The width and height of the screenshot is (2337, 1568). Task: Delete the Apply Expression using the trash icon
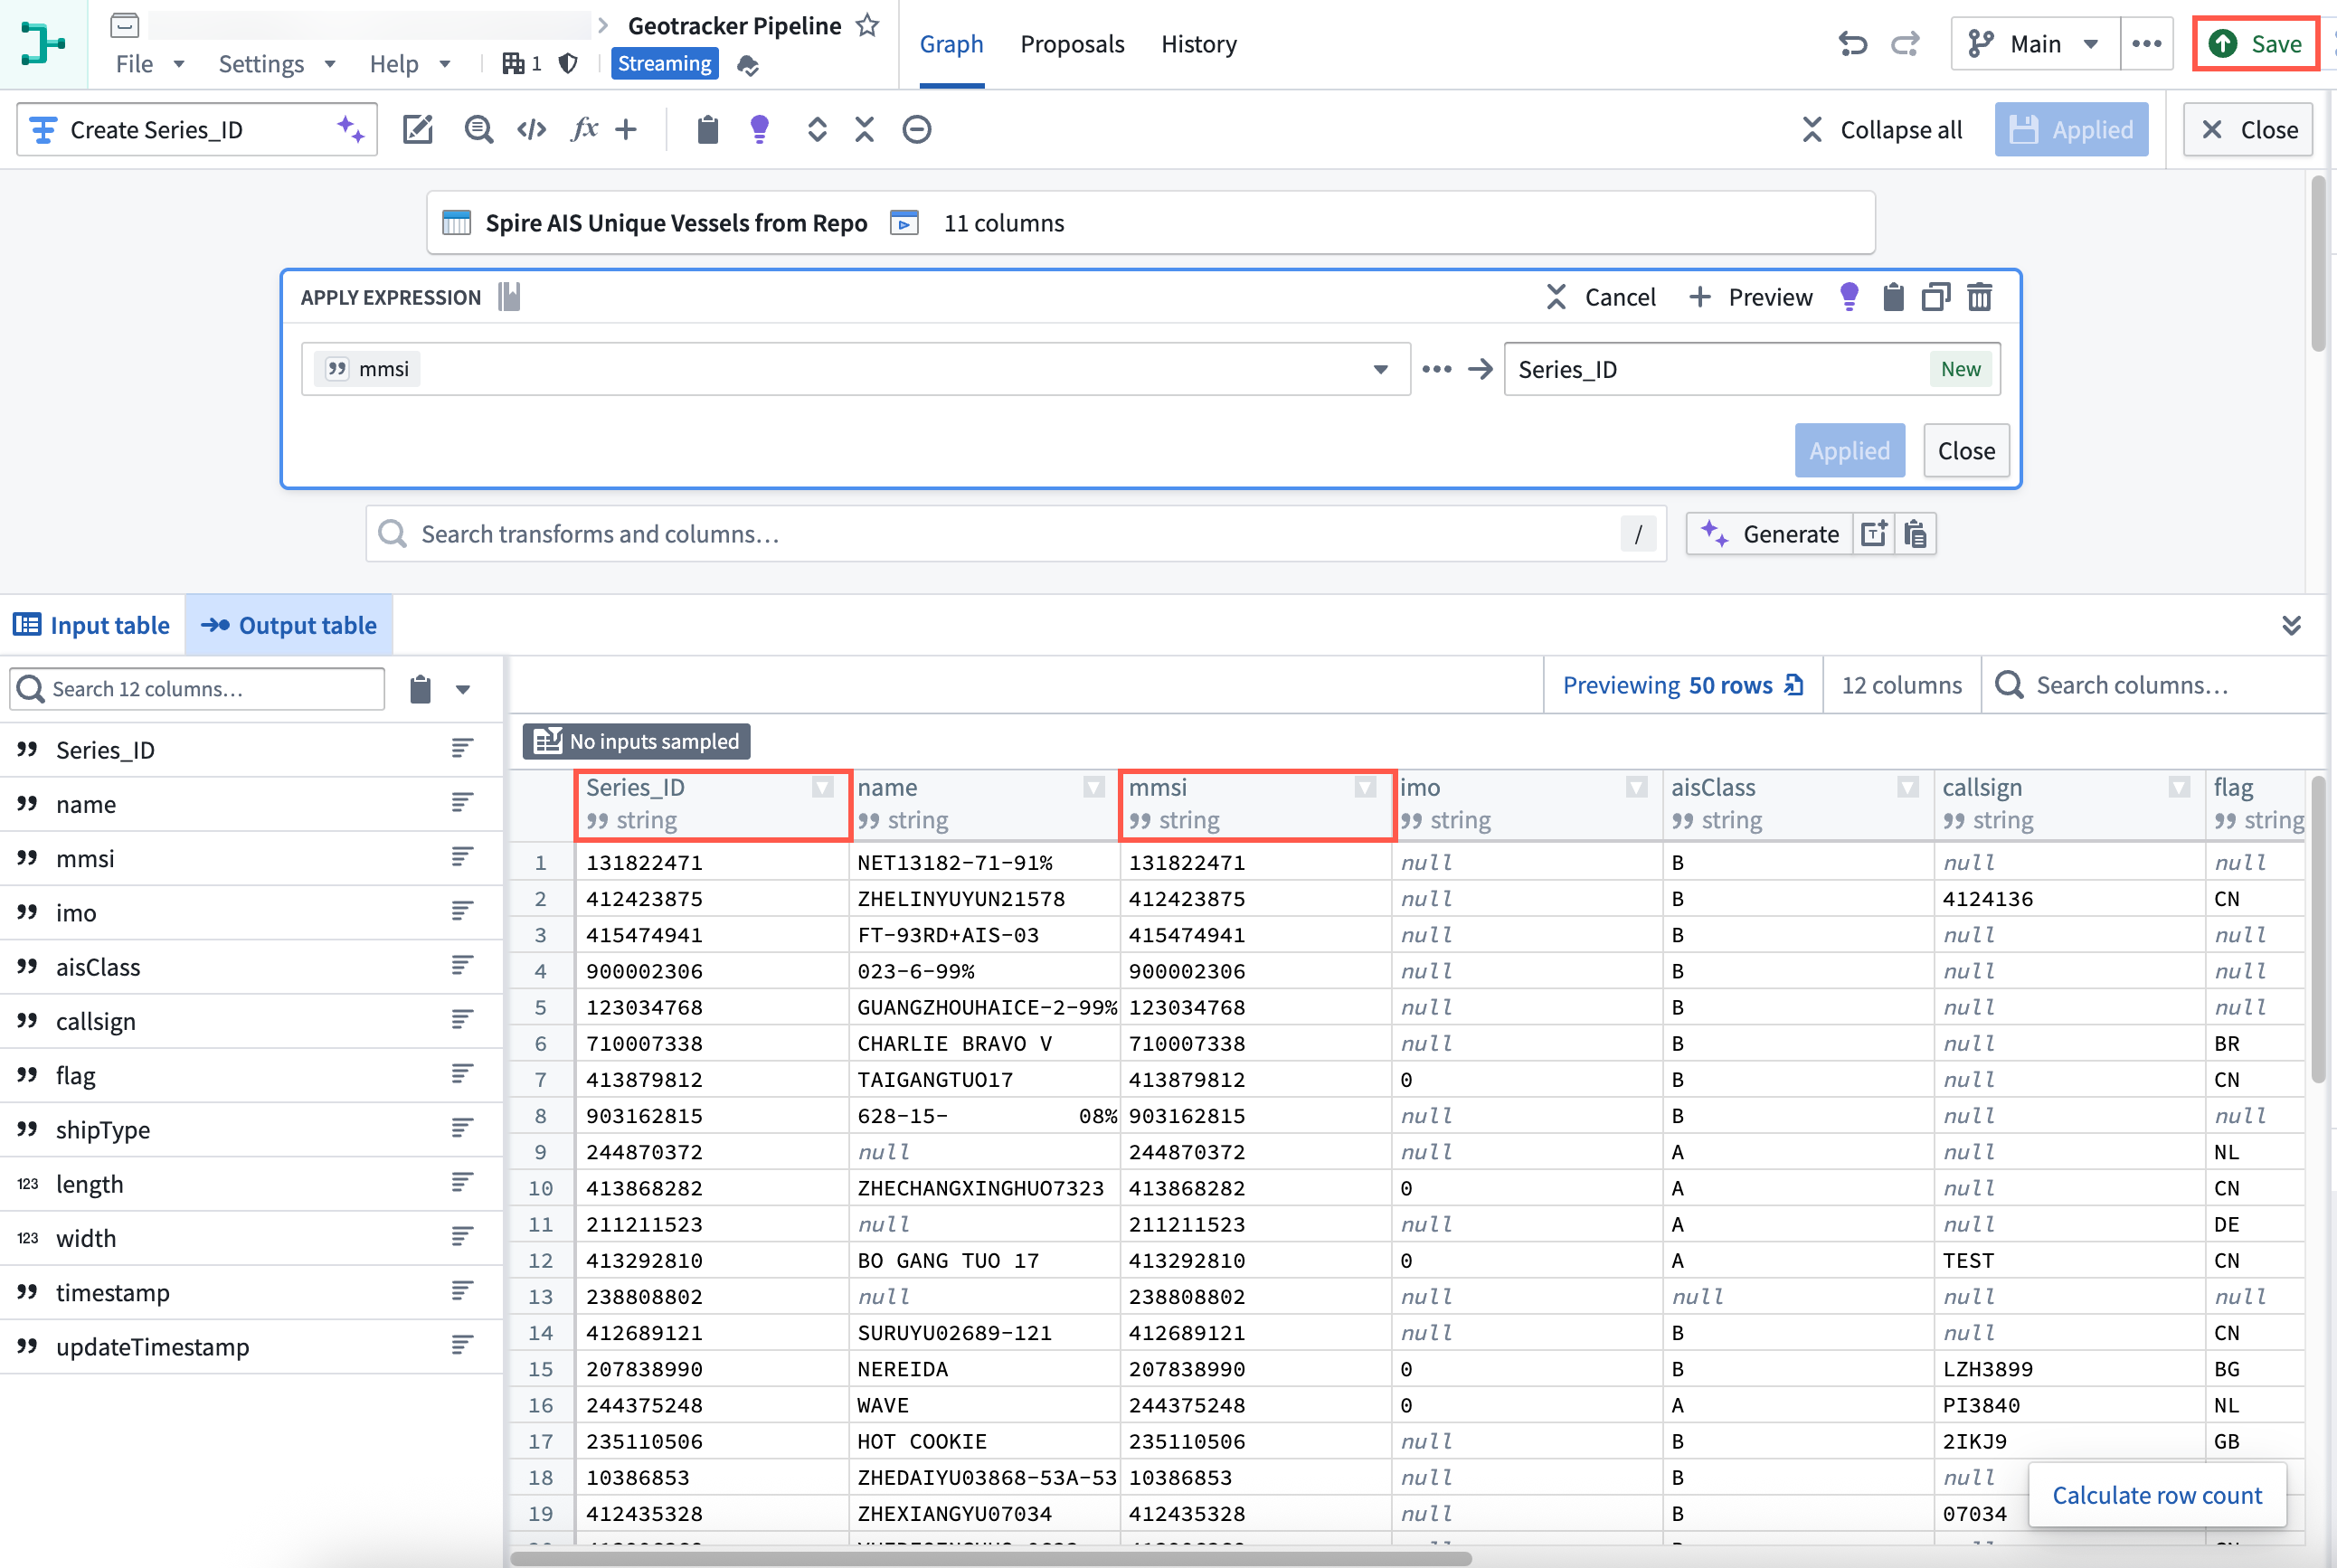tap(1980, 296)
